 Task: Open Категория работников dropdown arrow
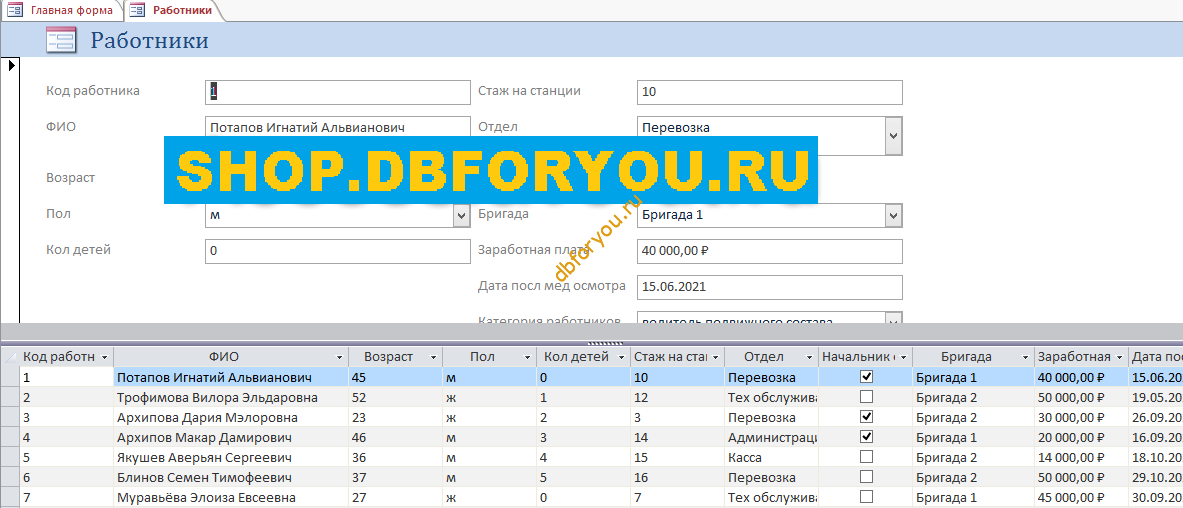coord(893,320)
